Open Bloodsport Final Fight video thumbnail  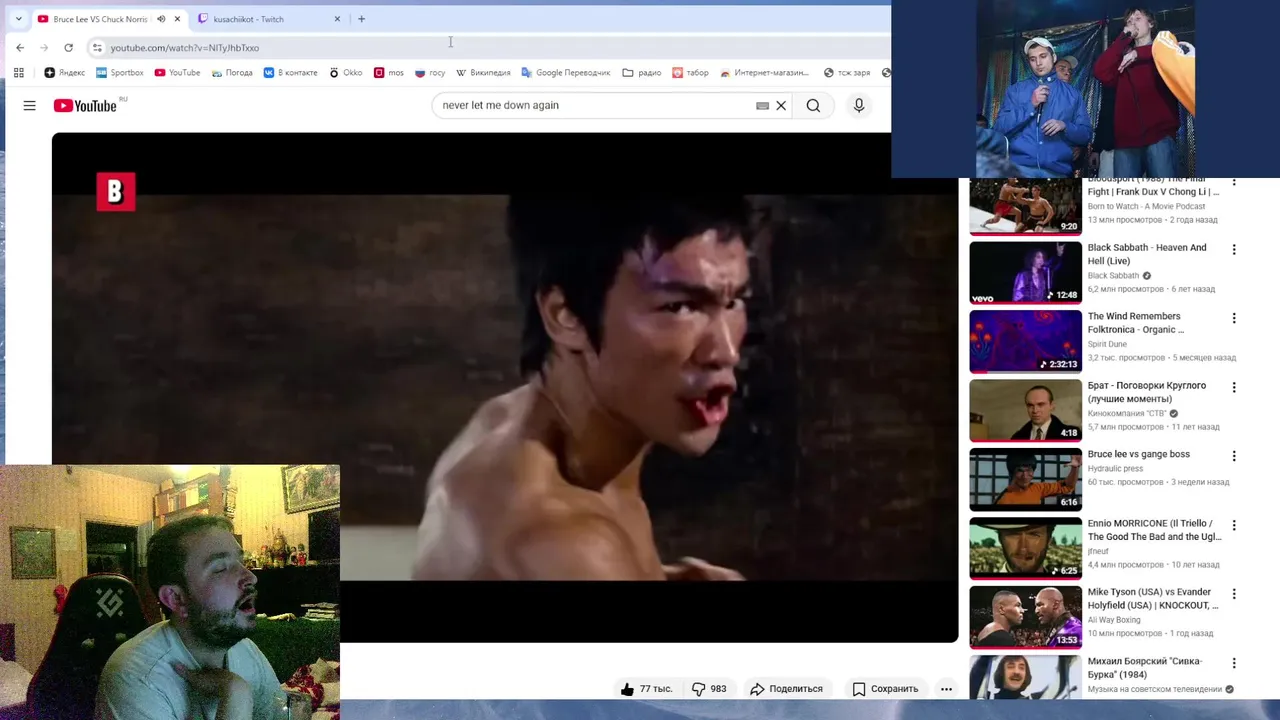coord(1025,206)
